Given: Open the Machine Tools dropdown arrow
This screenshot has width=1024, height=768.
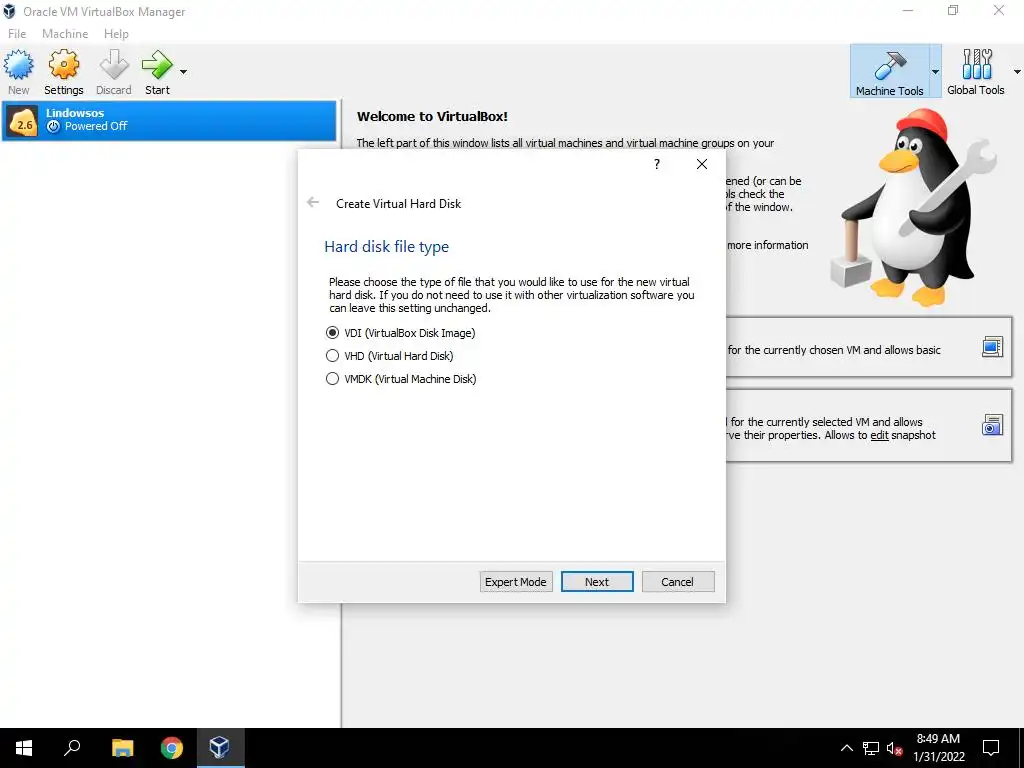Looking at the screenshot, I should [935, 72].
